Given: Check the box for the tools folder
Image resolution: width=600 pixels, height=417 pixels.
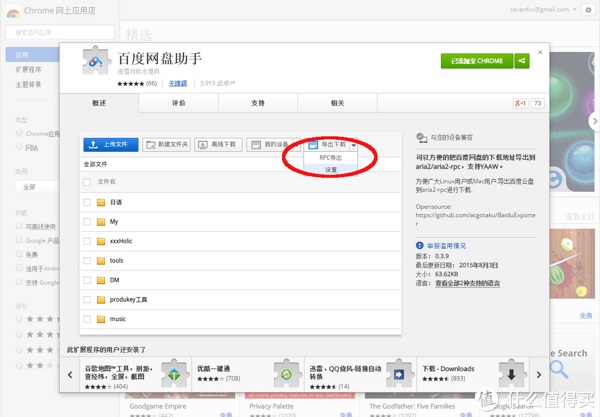Looking at the screenshot, I should point(87,261).
